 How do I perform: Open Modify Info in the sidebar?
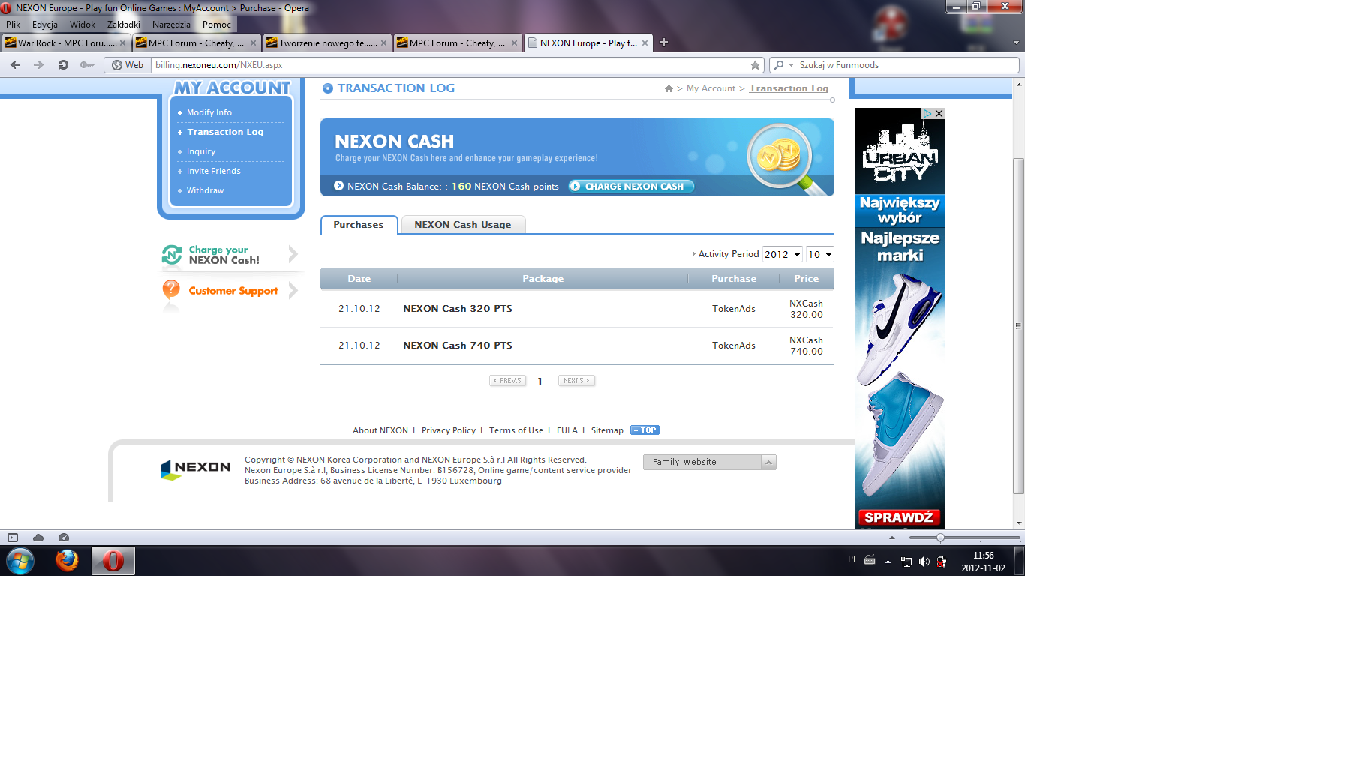click(x=209, y=113)
